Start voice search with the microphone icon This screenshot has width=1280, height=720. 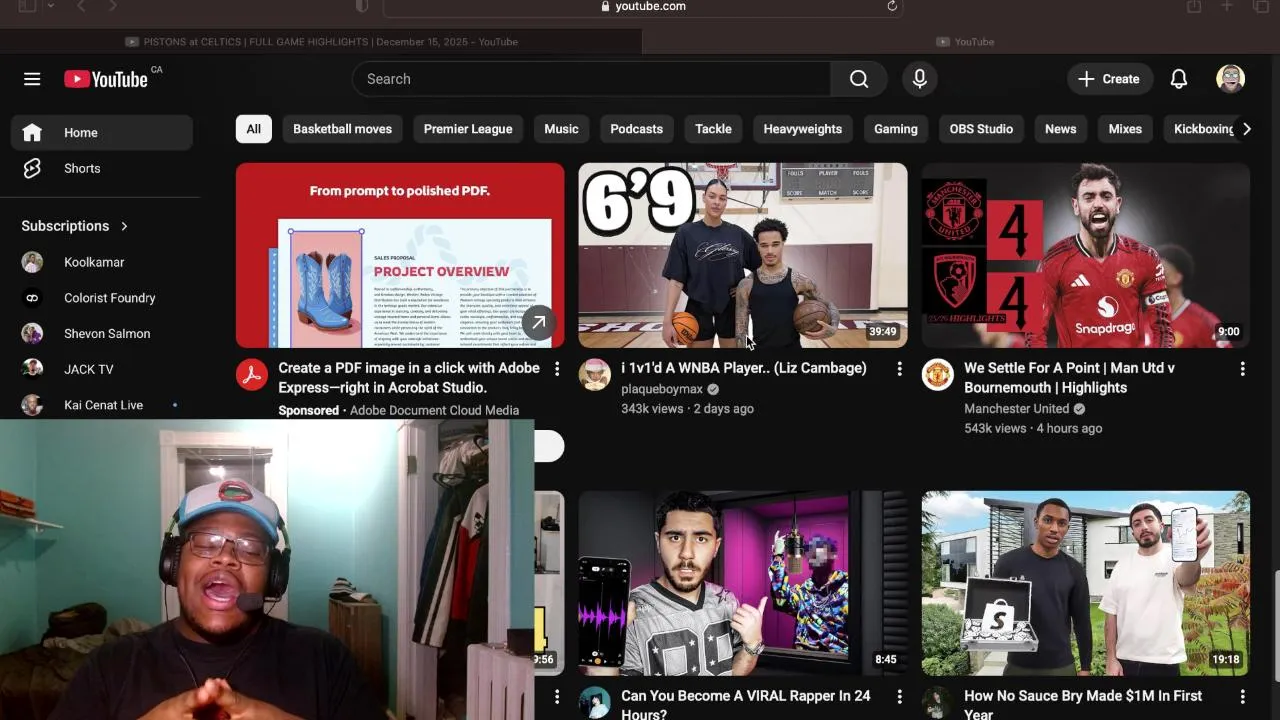pyautogui.click(x=920, y=79)
